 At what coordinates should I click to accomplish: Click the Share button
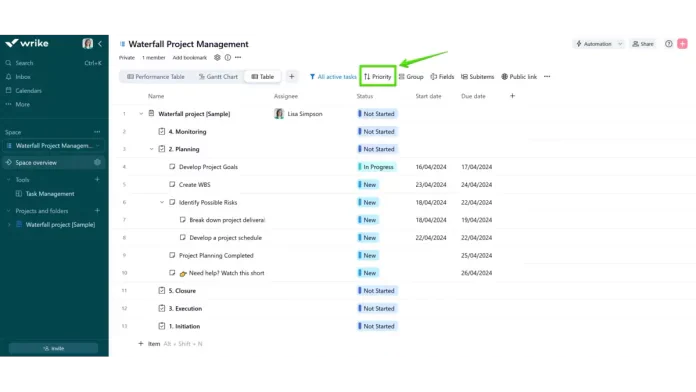point(643,44)
